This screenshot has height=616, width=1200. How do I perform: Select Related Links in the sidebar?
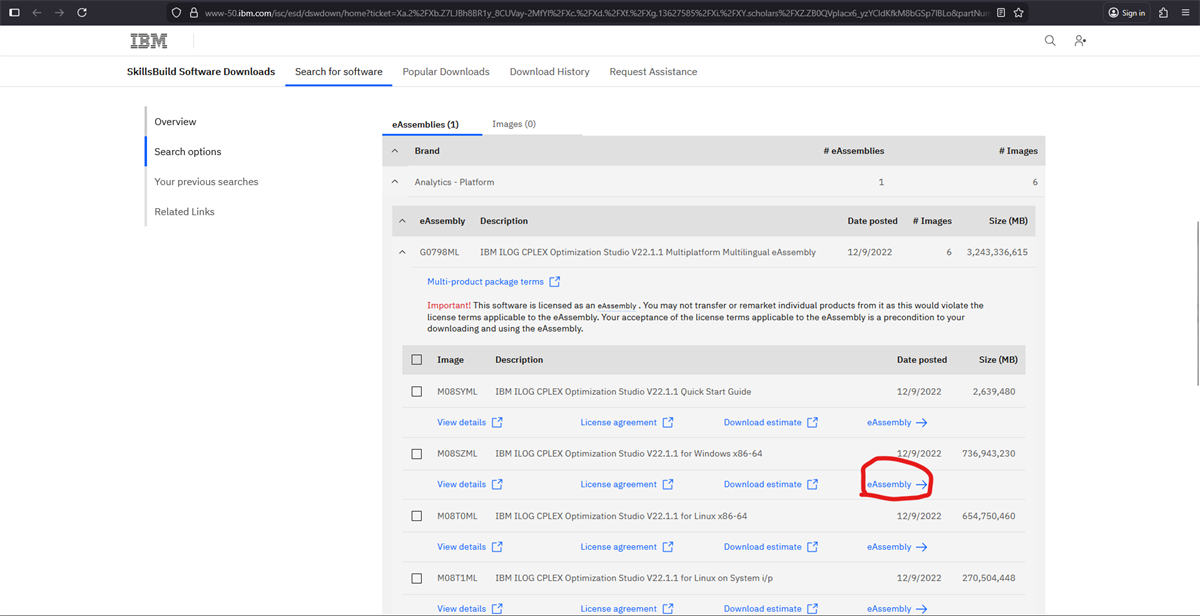[x=185, y=212]
